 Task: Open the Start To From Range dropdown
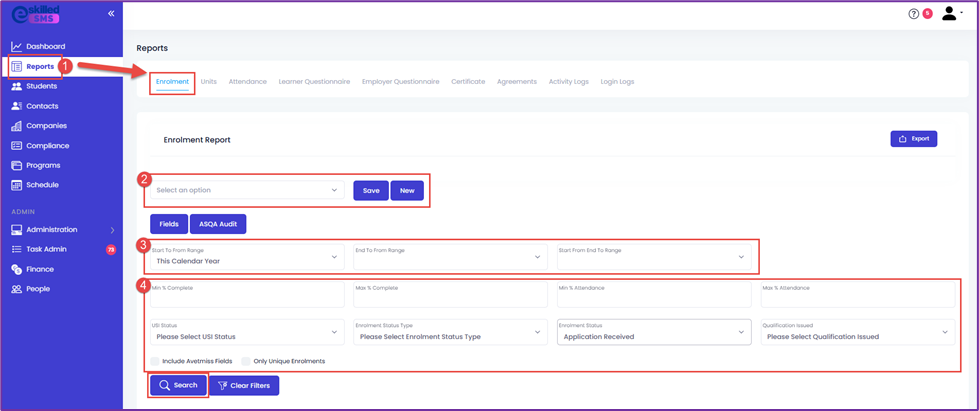coord(247,257)
